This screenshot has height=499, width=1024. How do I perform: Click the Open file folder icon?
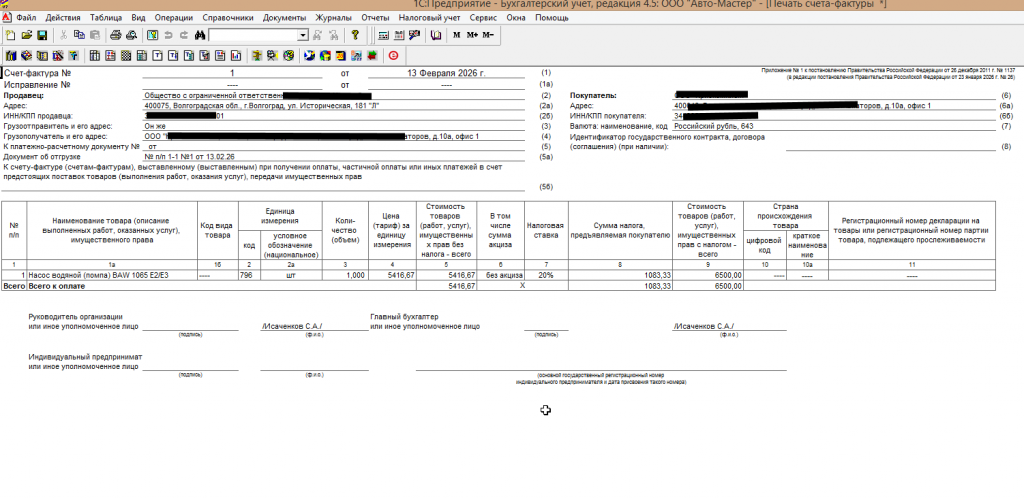(x=27, y=35)
